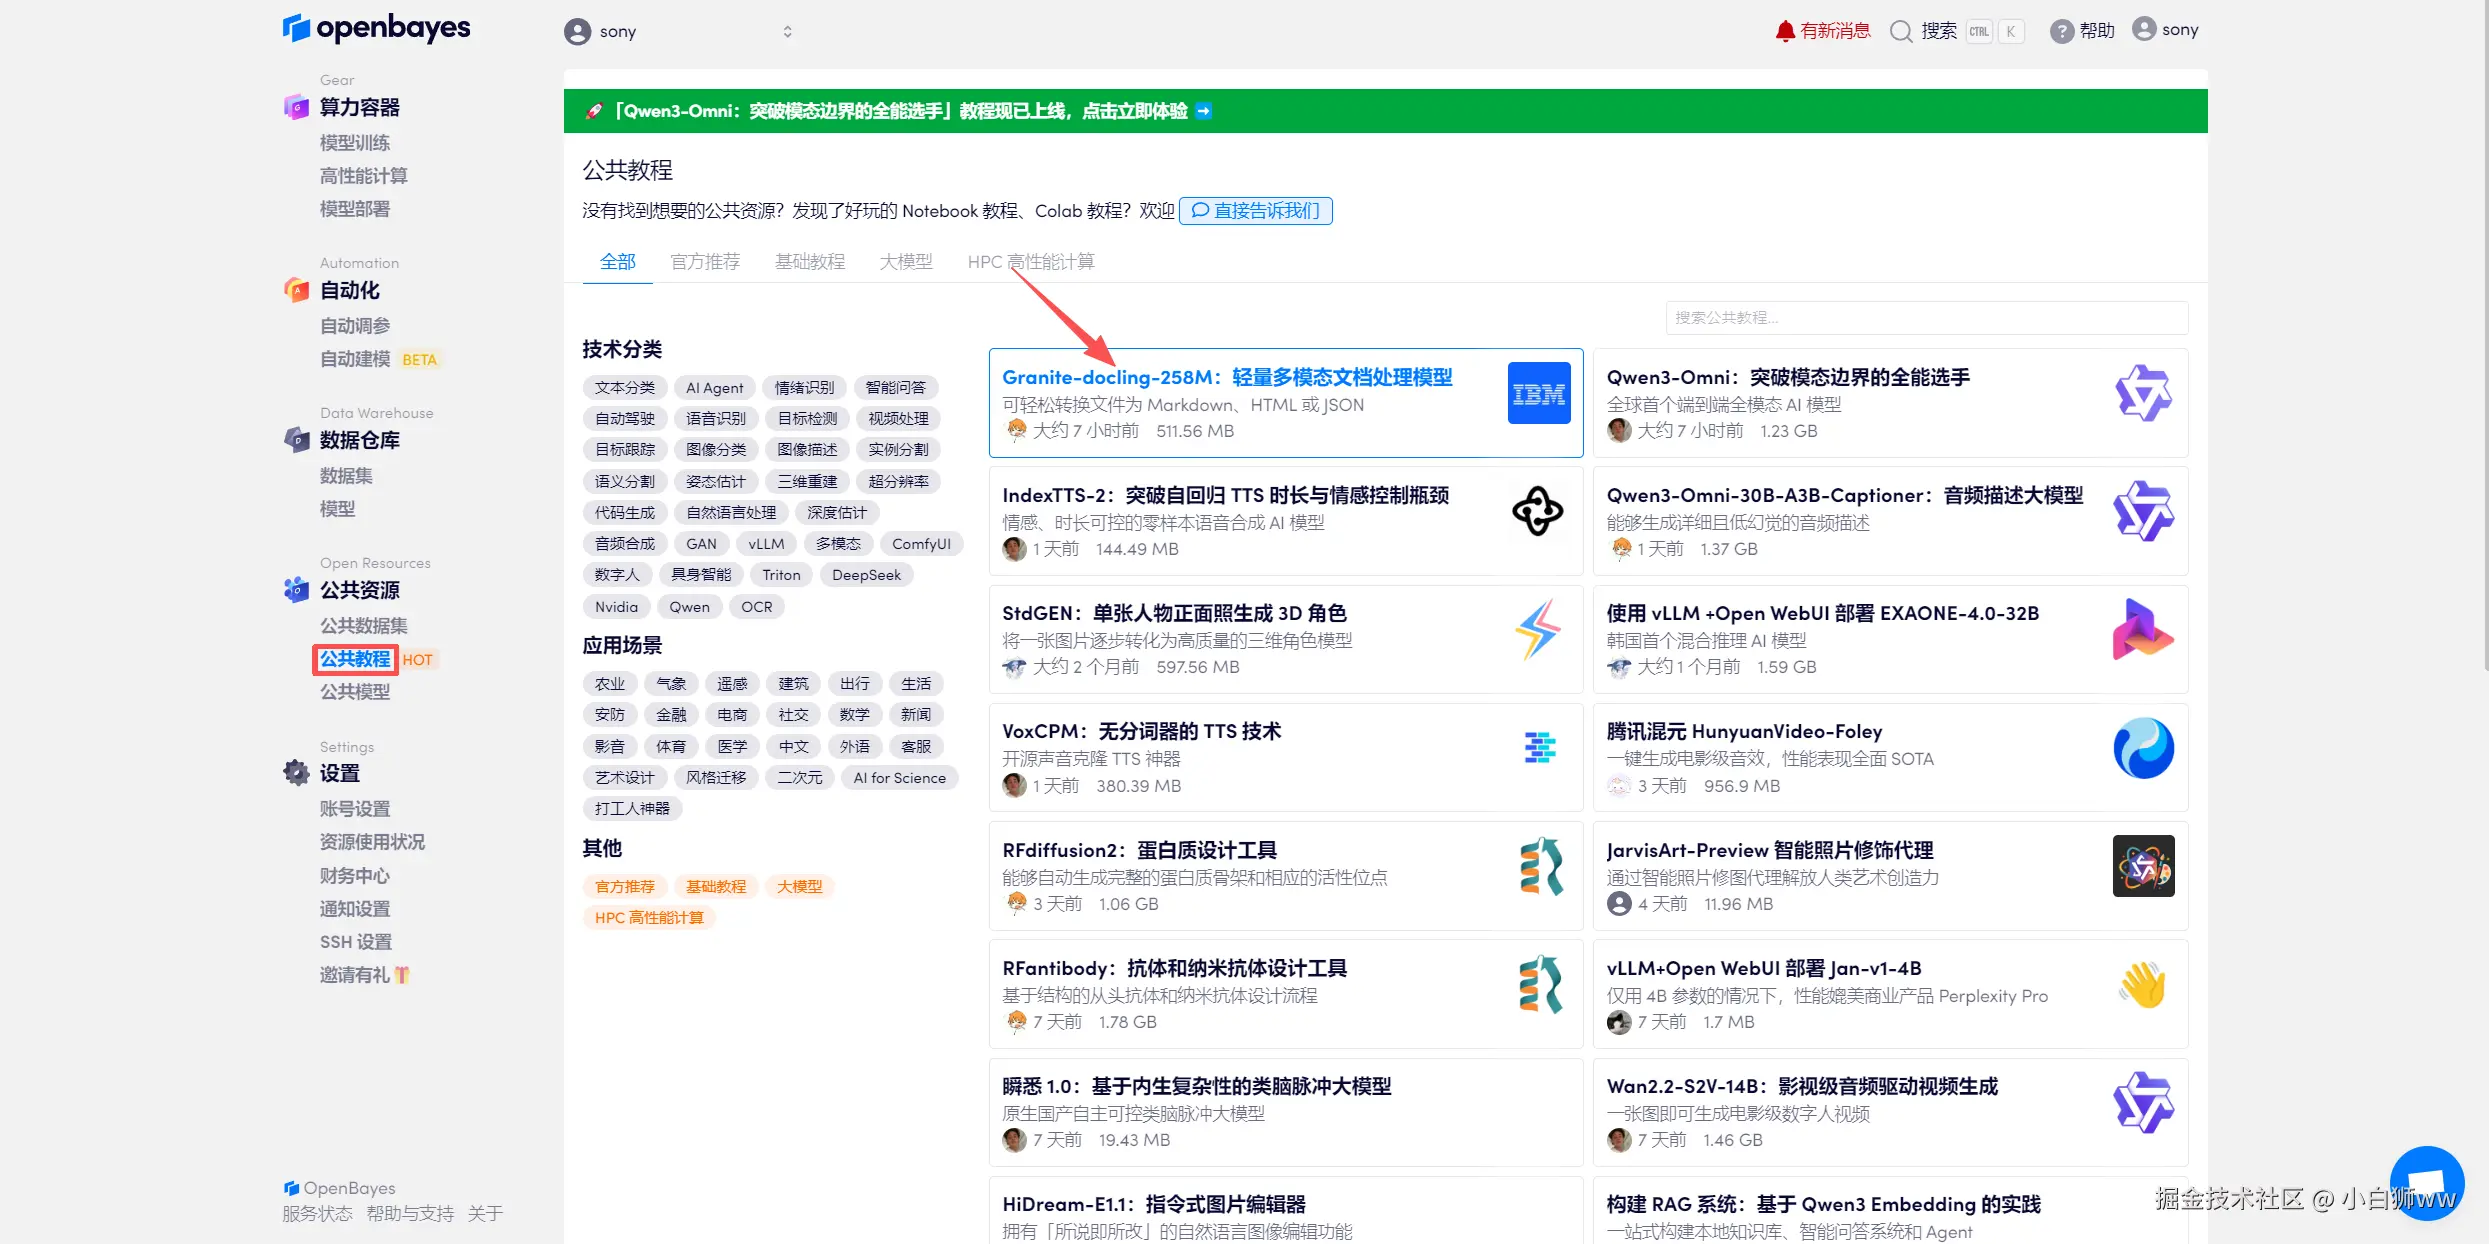The height and width of the screenshot is (1244, 2489).
Task: Click the red notification bell icon
Action: tap(1785, 31)
